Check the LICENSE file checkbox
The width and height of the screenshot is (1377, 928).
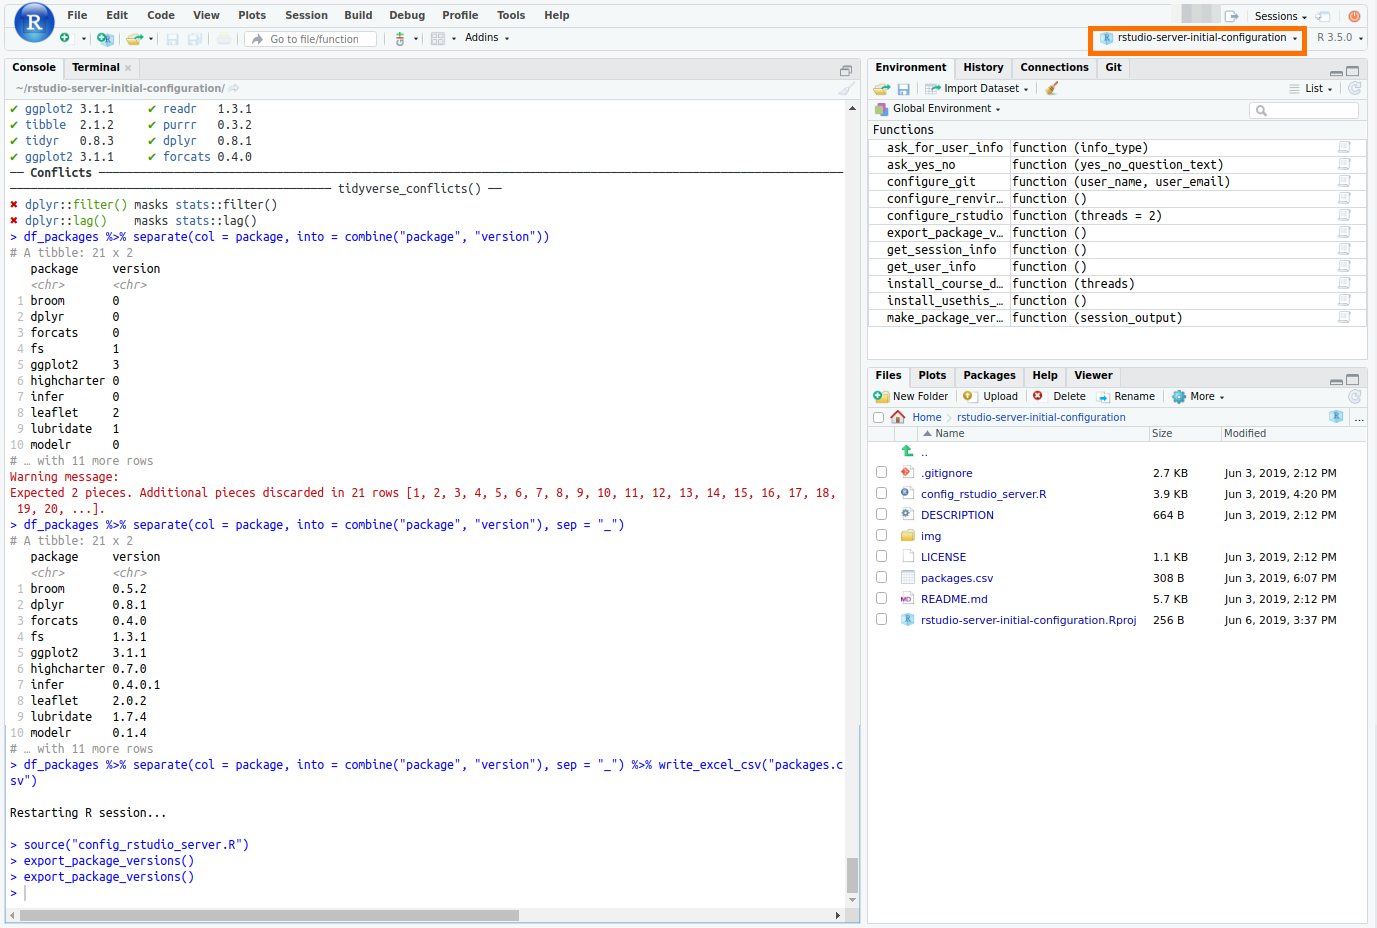(x=881, y=556)
